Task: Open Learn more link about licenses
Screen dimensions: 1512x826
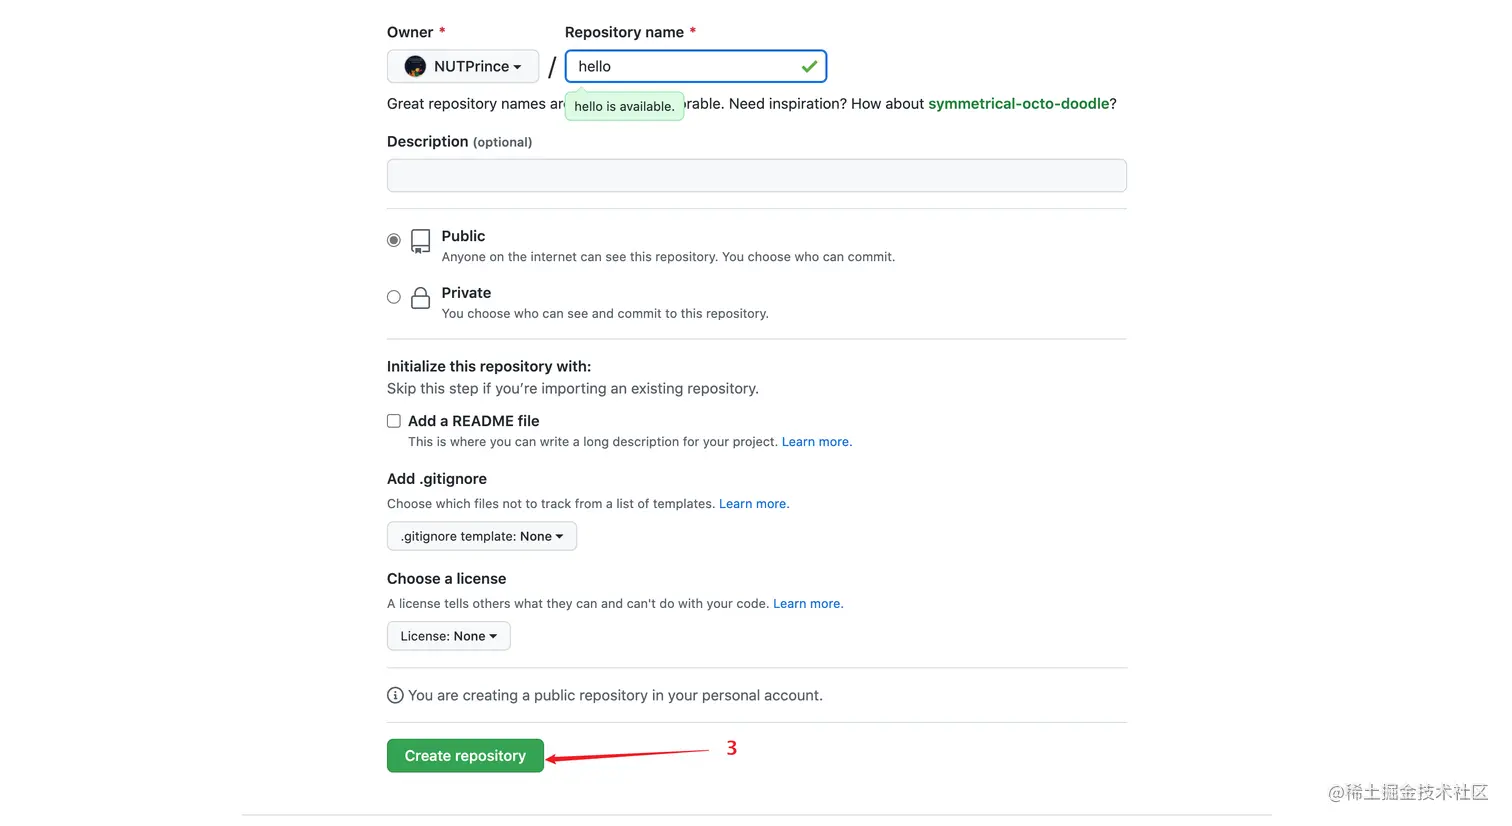Action: [x=807, y=604]
